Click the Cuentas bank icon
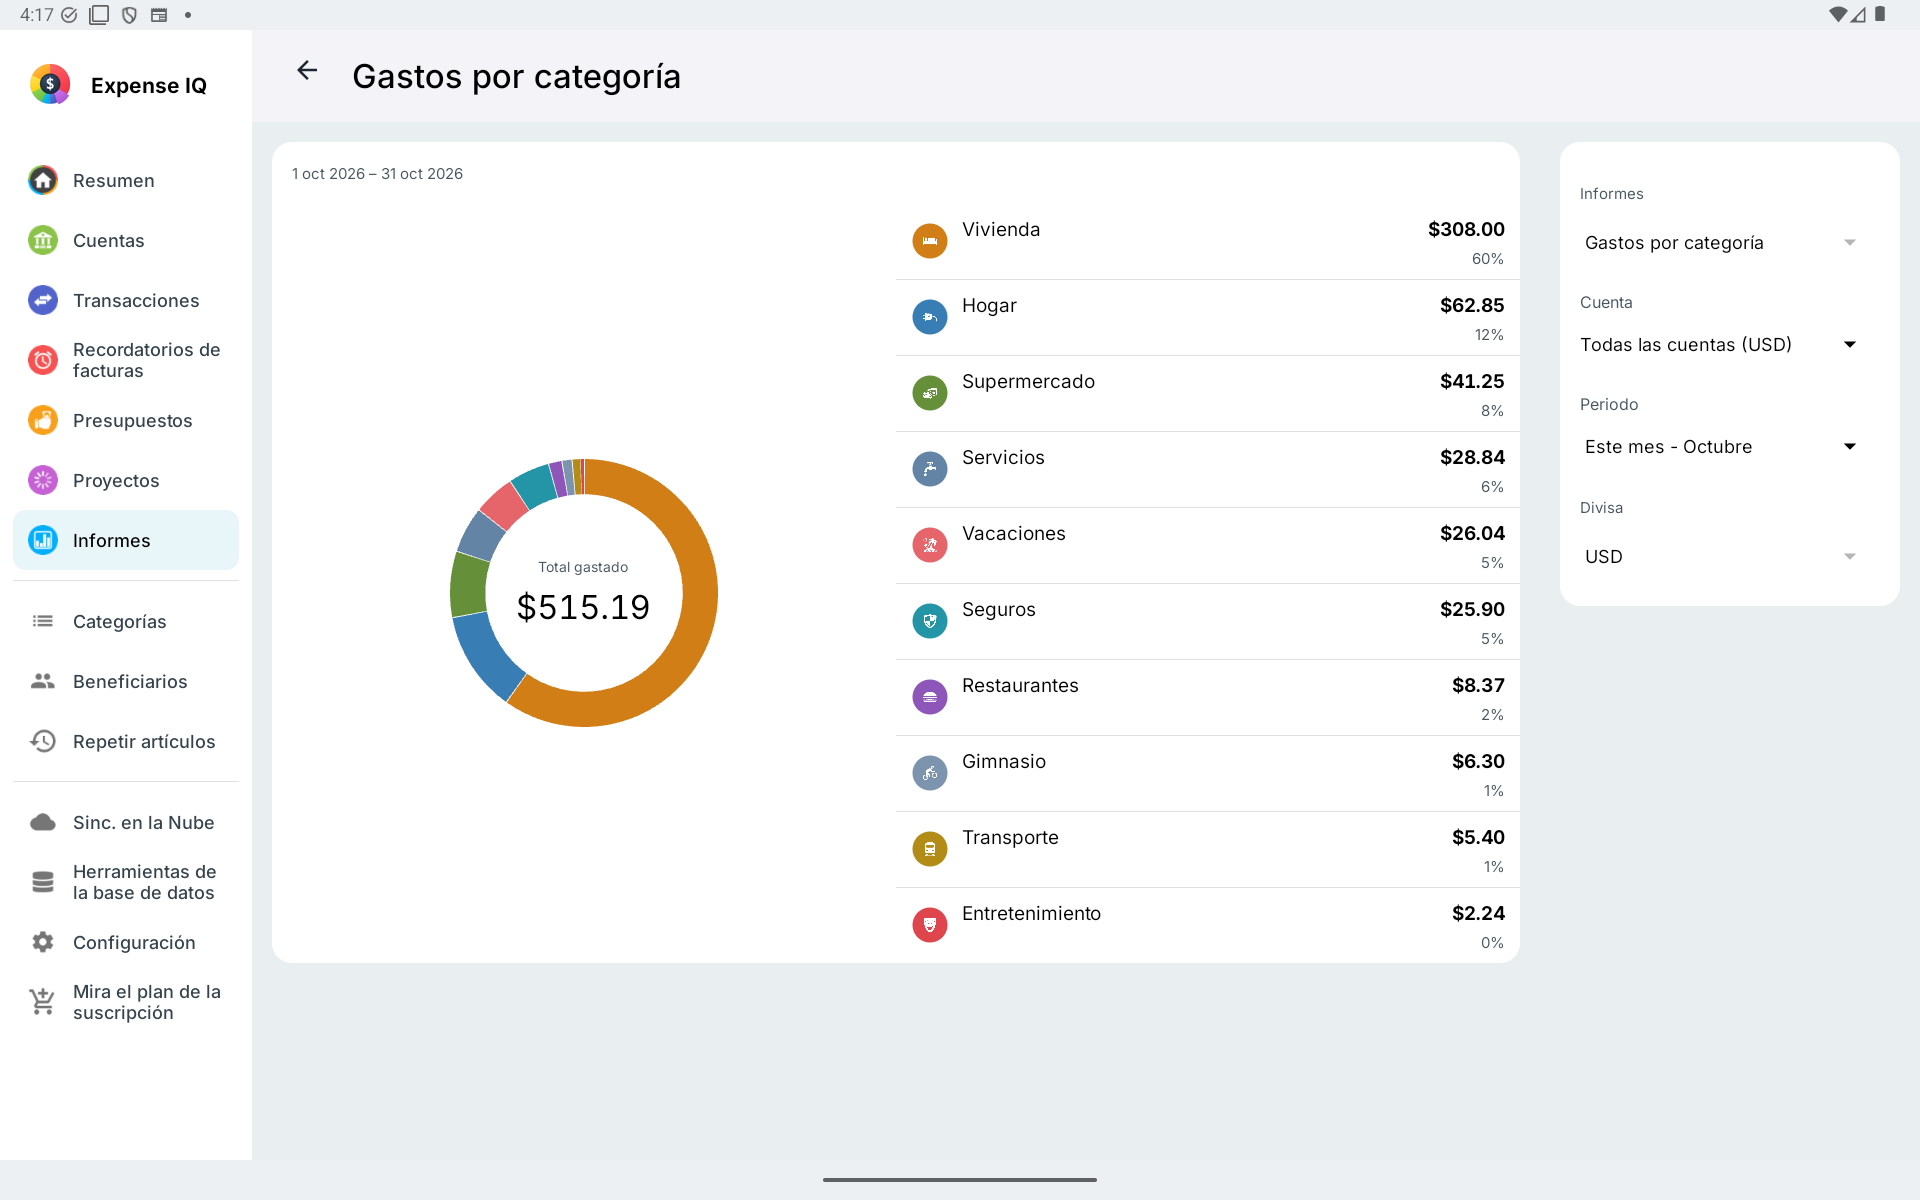This screenshot has height=1200, width=1920. 43,240
